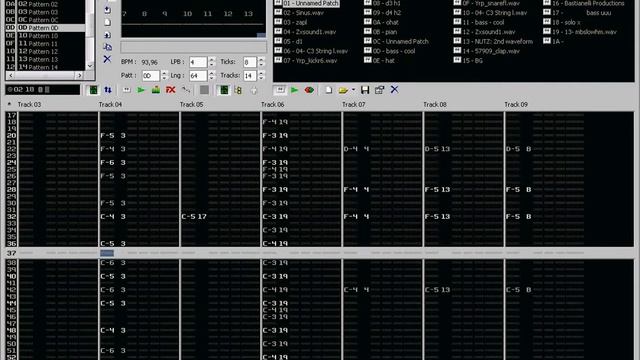Click the red record icon in instrument toolbar

coord(309,89)
